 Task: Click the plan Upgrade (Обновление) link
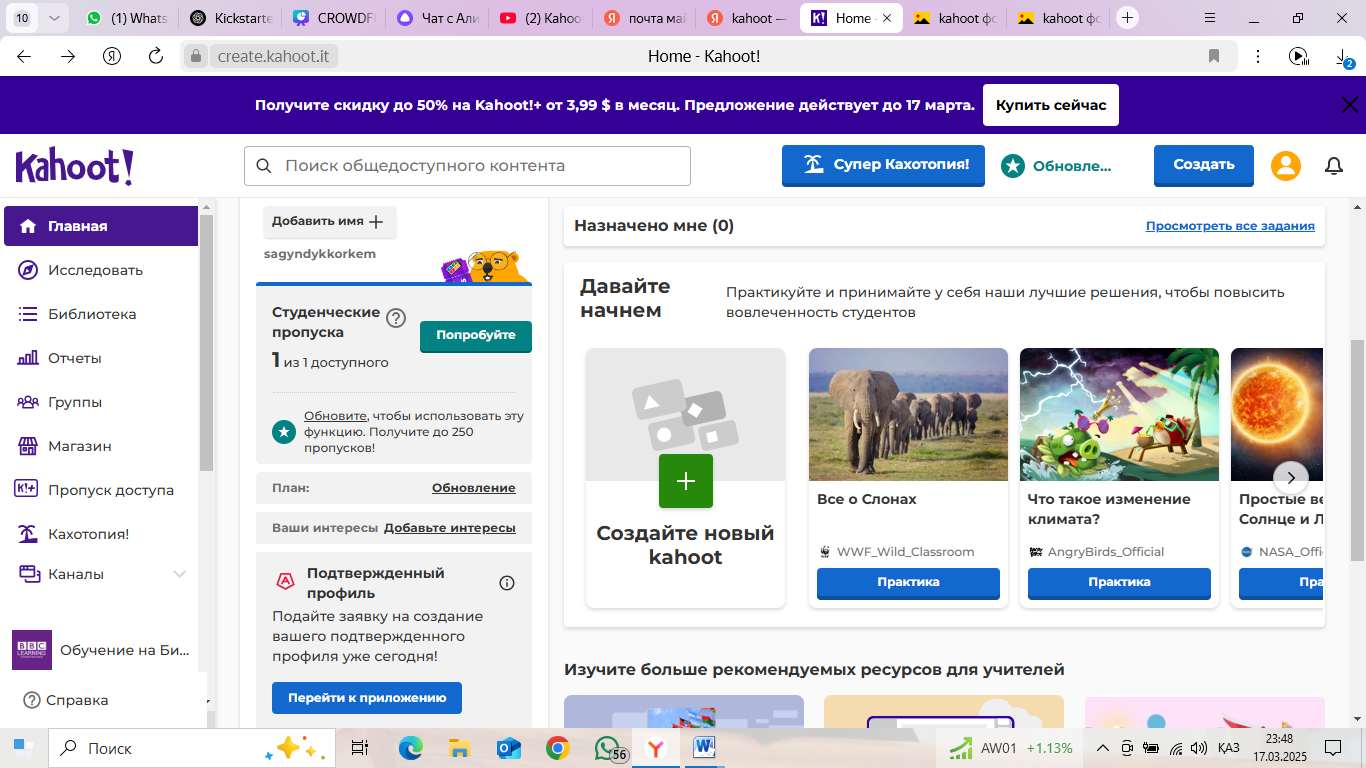coord(474,488)
